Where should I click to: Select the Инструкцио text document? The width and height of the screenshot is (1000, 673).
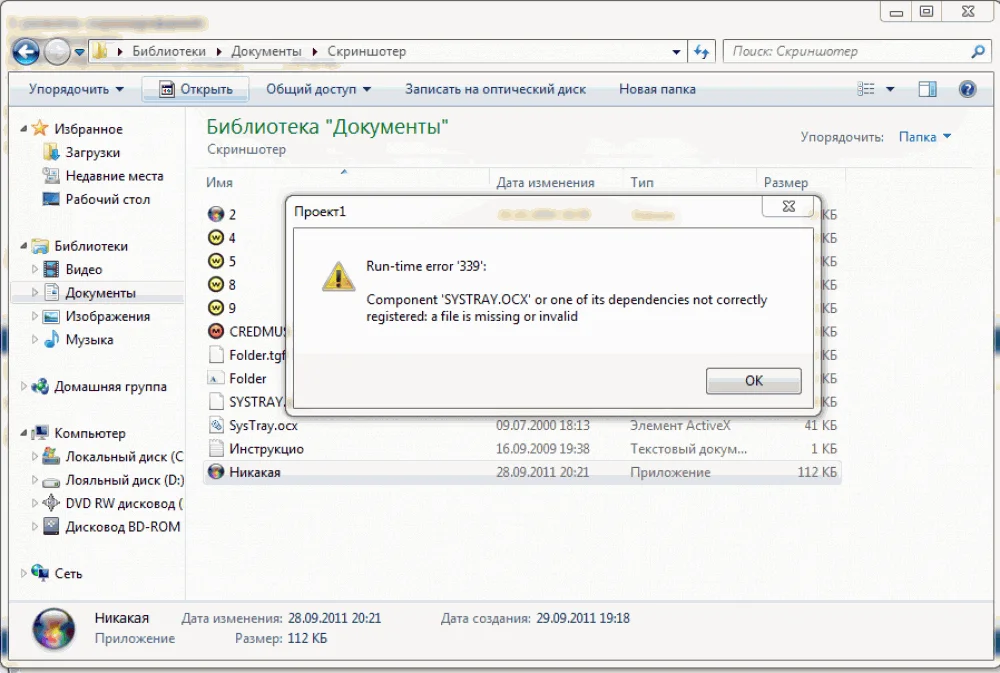(x=265, y=449)
